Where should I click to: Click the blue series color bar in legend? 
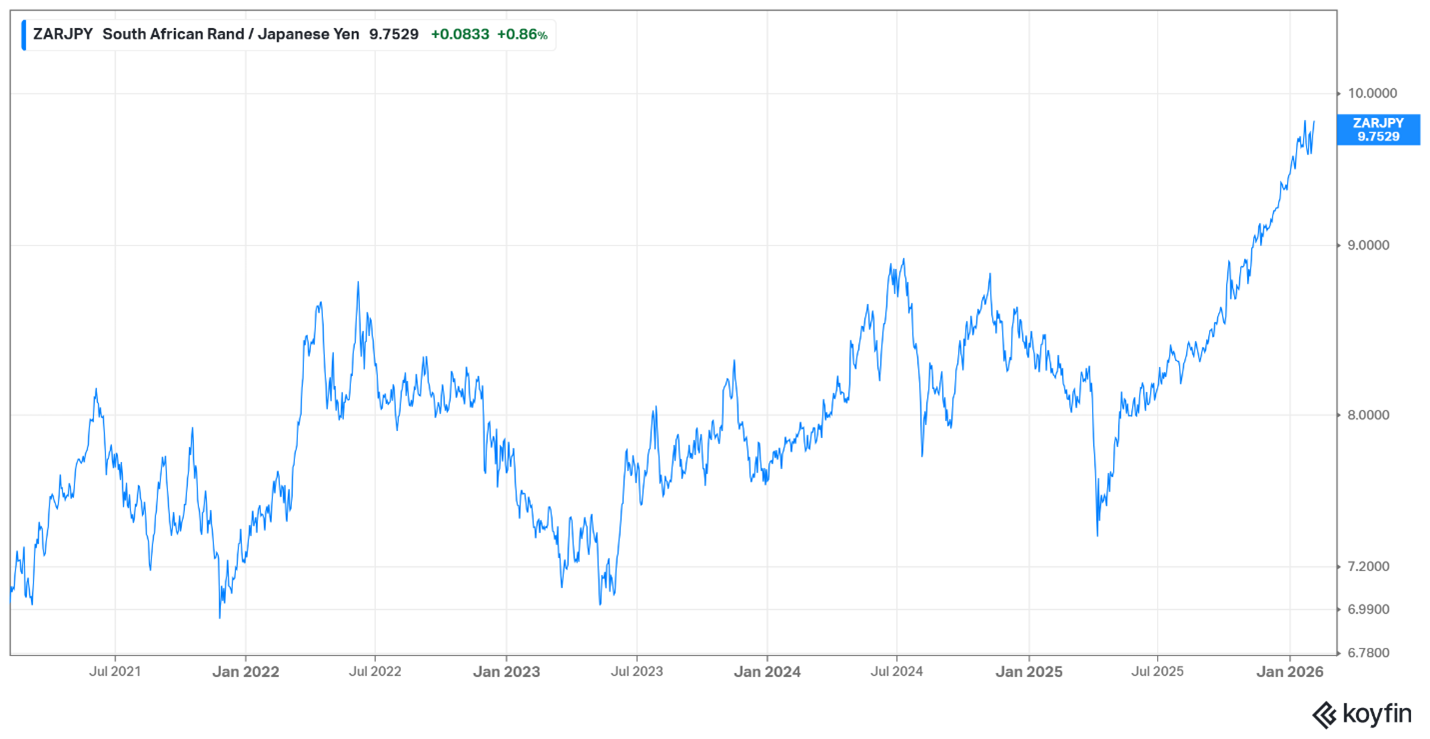tap(23, 34)
